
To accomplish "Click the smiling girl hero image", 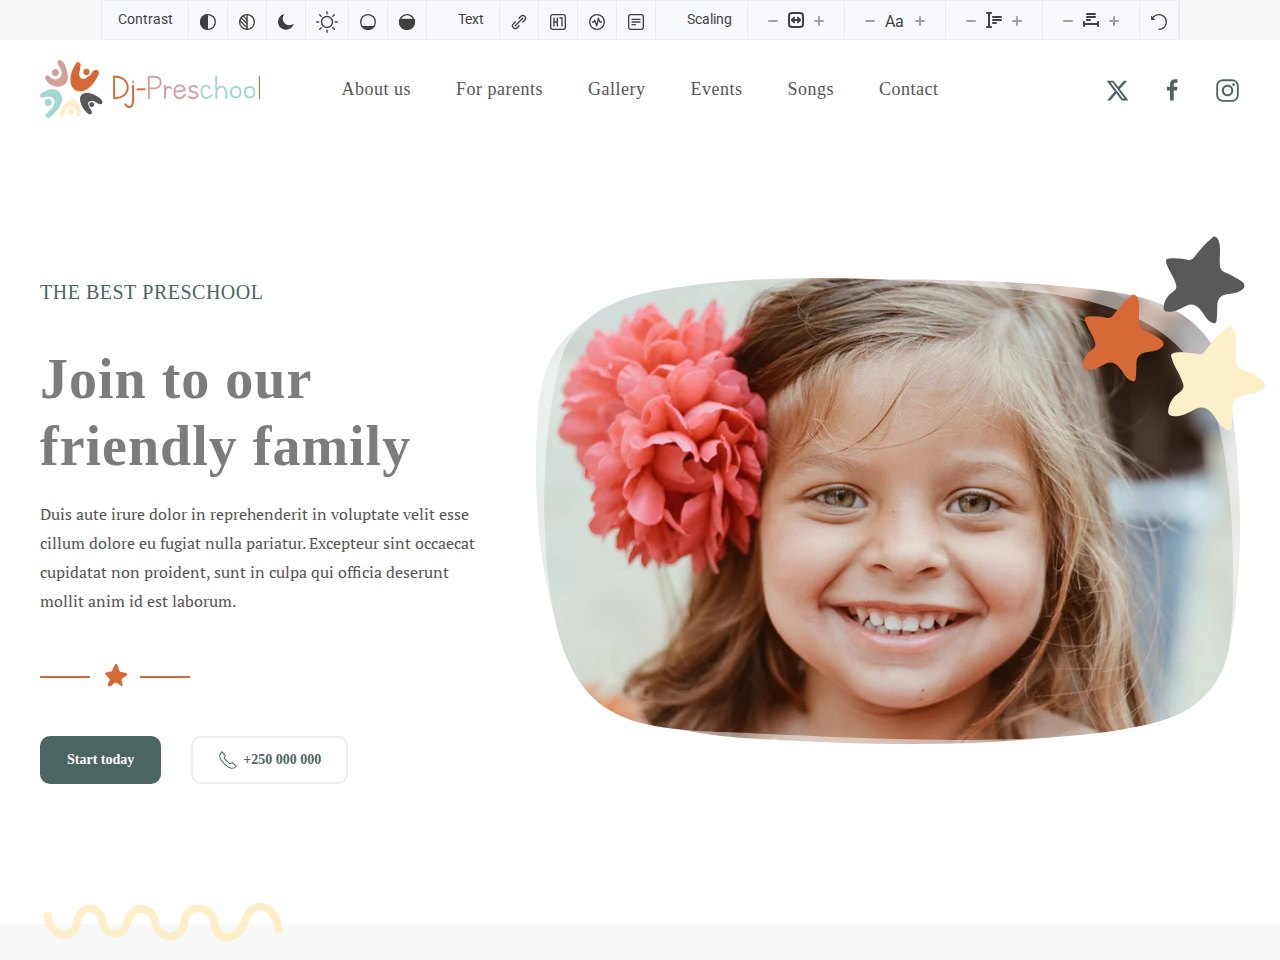I will point(888,510).
